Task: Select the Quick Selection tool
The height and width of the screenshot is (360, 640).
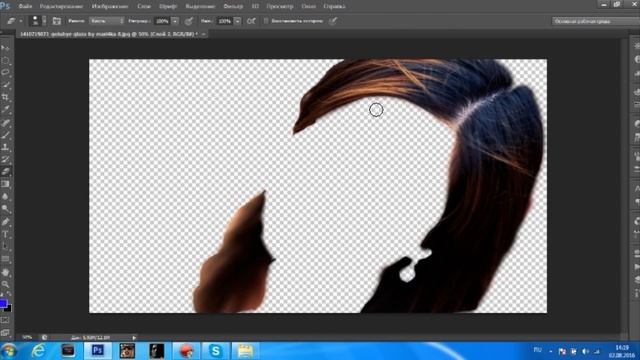Action: (5, 85)
